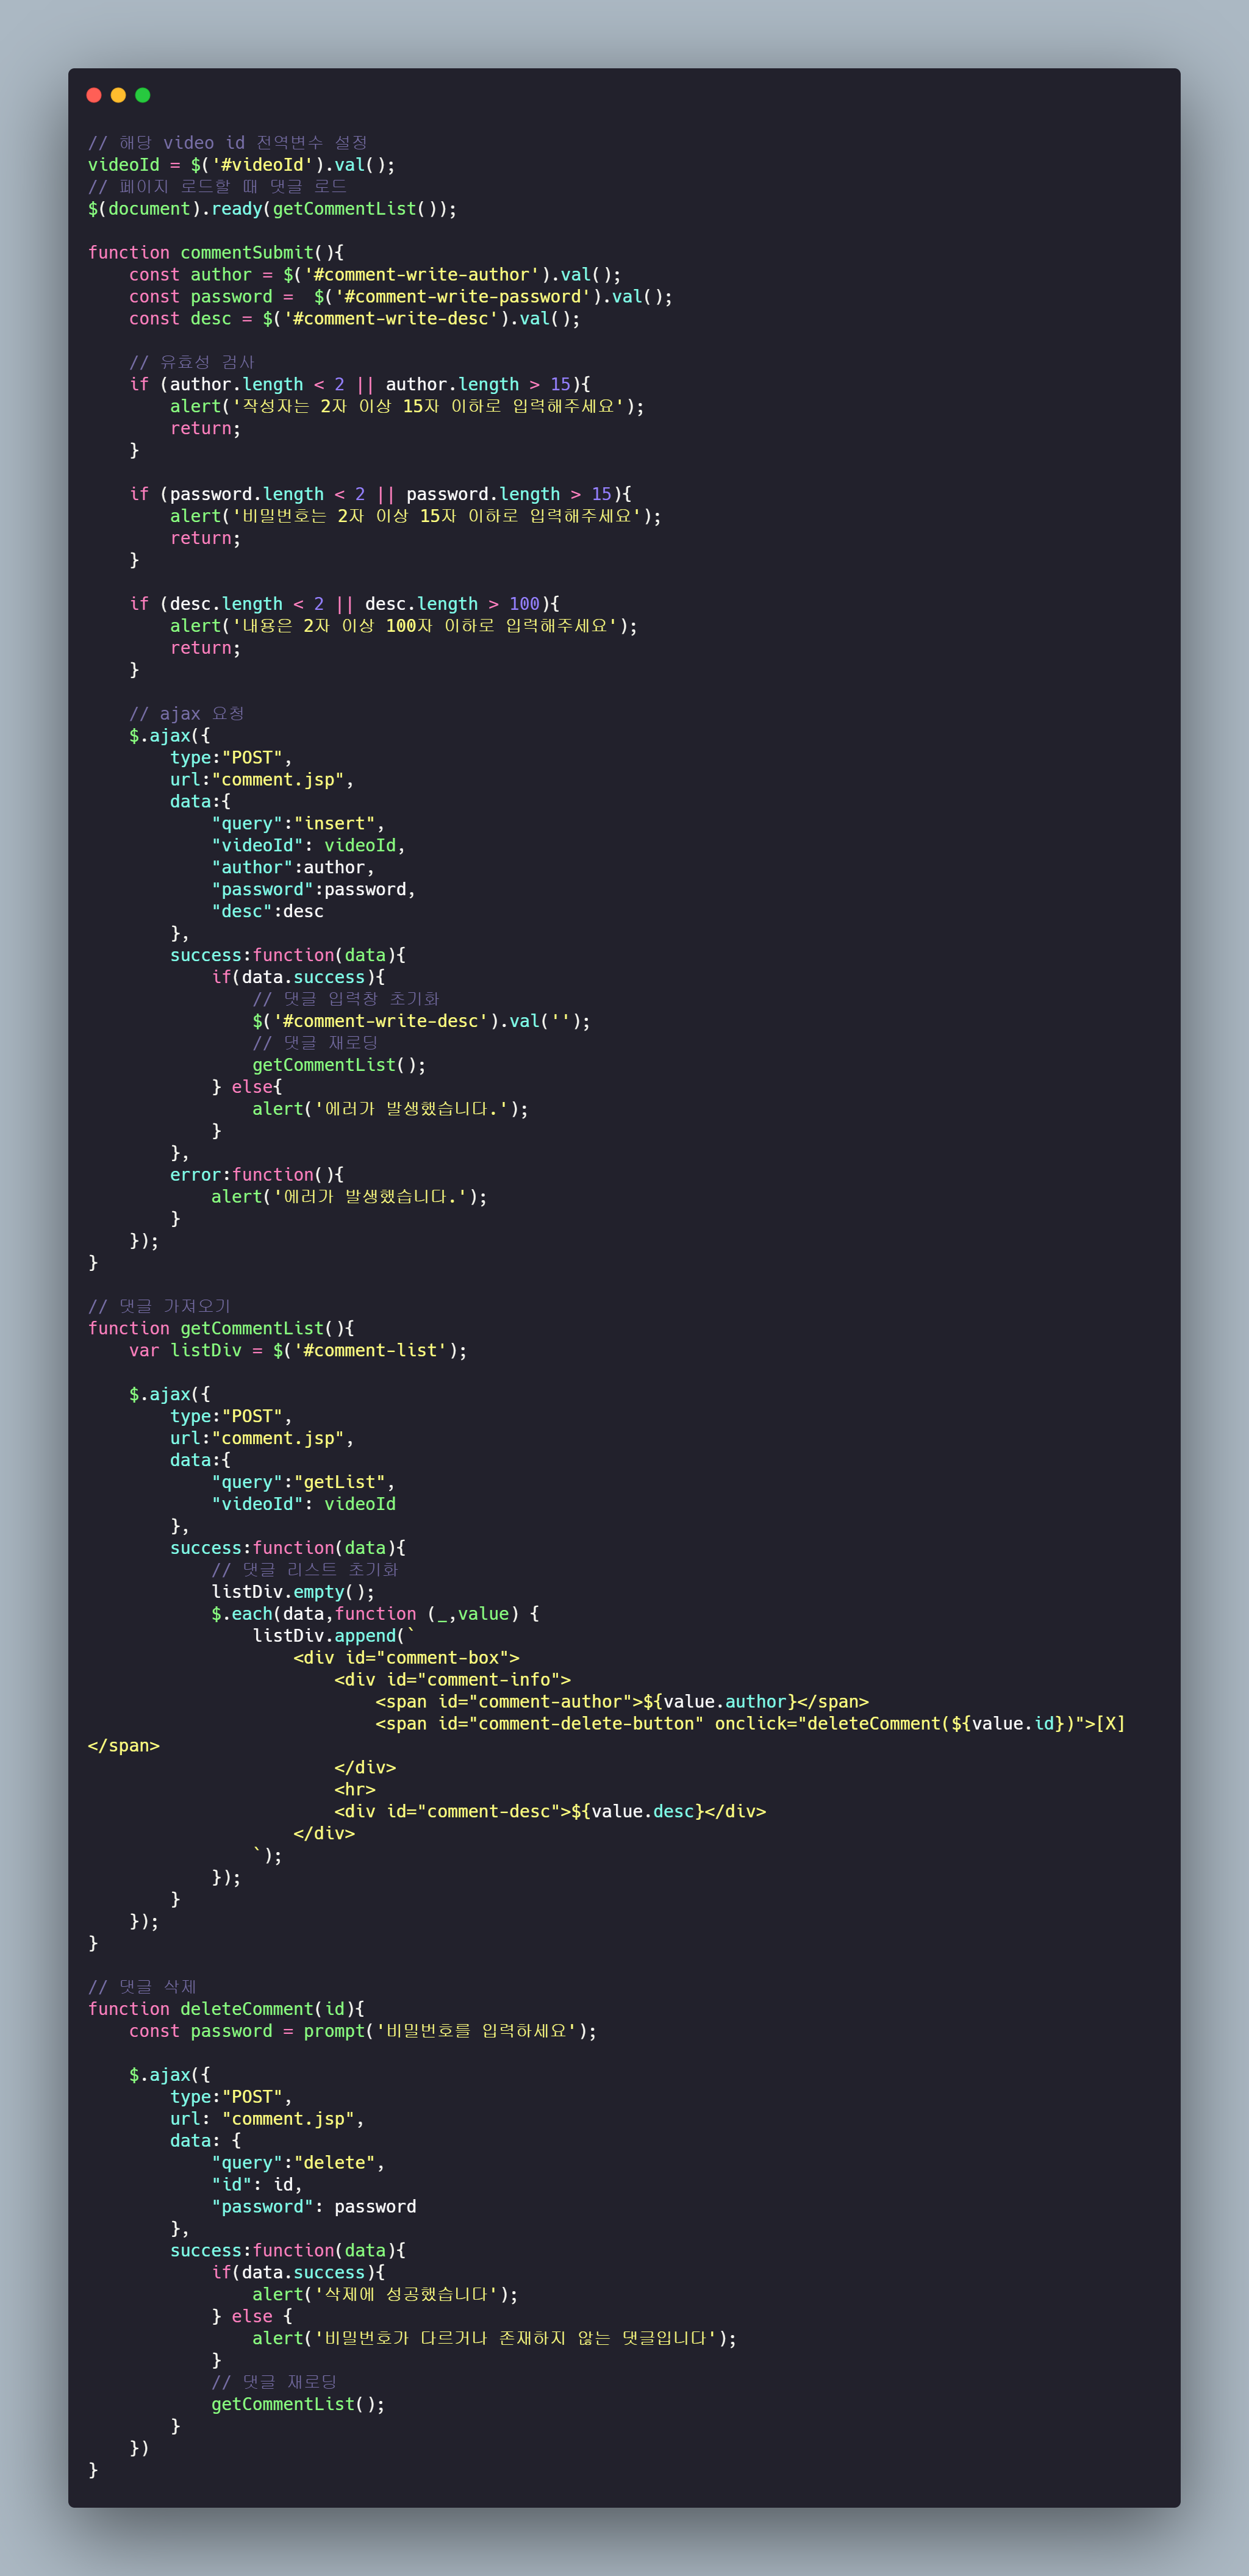This screenshot has height=2576, width=1249.
Task: Click the '// ajax 요청' comment
Action: click(186, 713)
